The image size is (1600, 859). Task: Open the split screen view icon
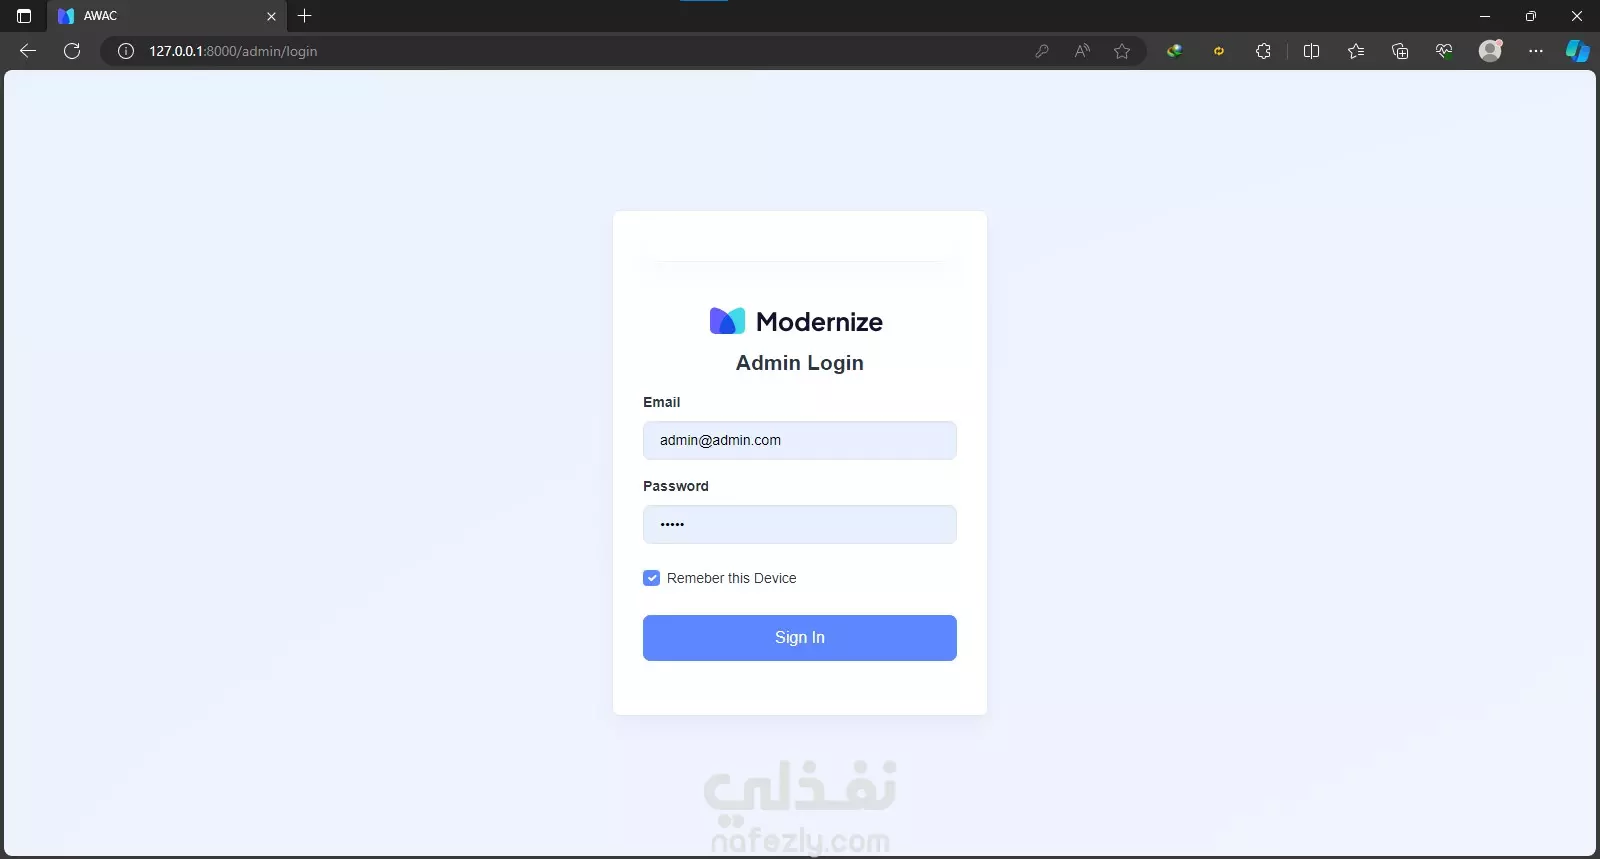[1312, 51]
